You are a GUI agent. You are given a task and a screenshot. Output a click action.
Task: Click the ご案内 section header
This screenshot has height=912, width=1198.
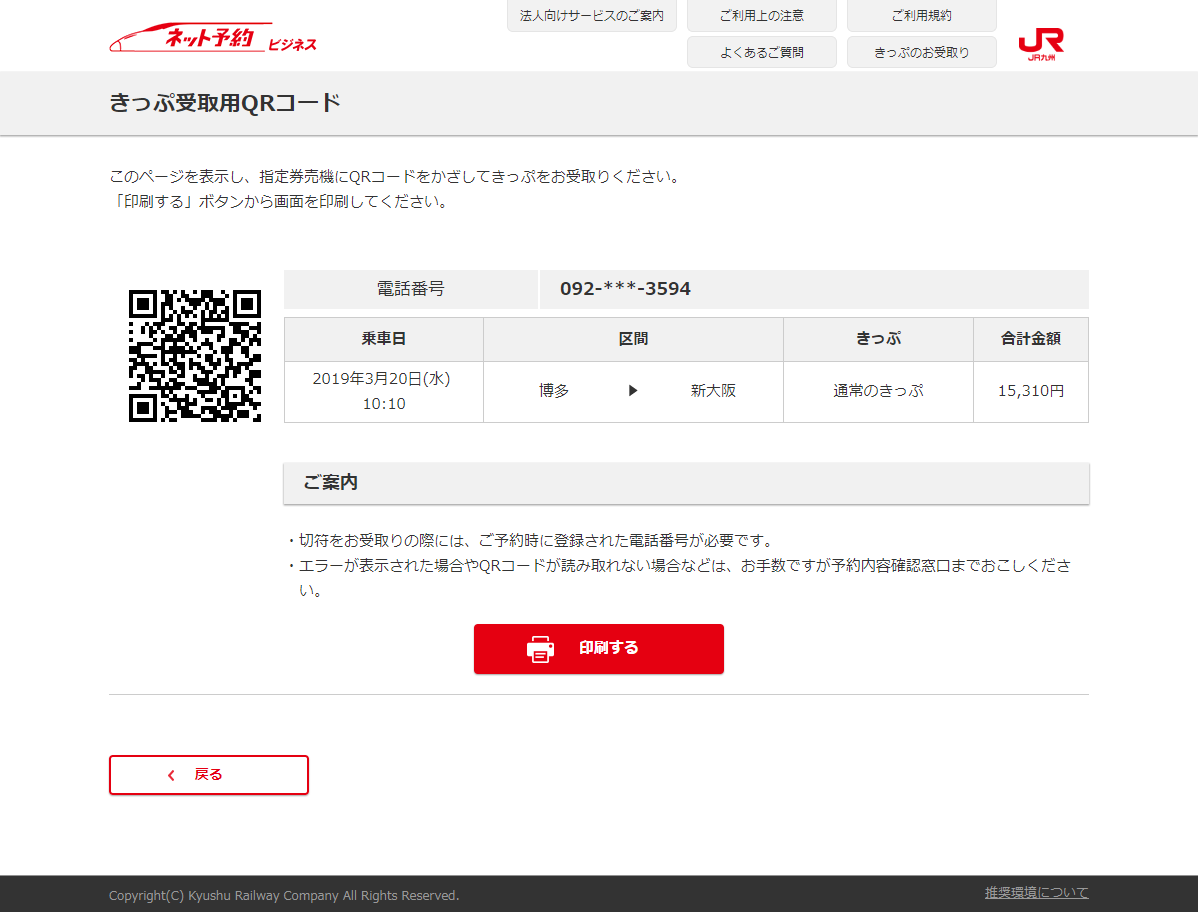pyautogui.click(x=331, y=483)
